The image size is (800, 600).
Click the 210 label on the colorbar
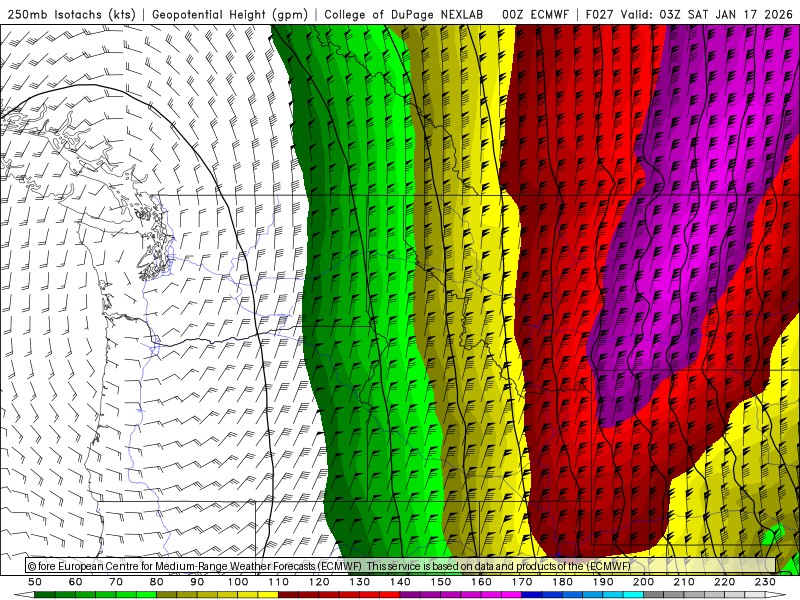pos(684,582)
